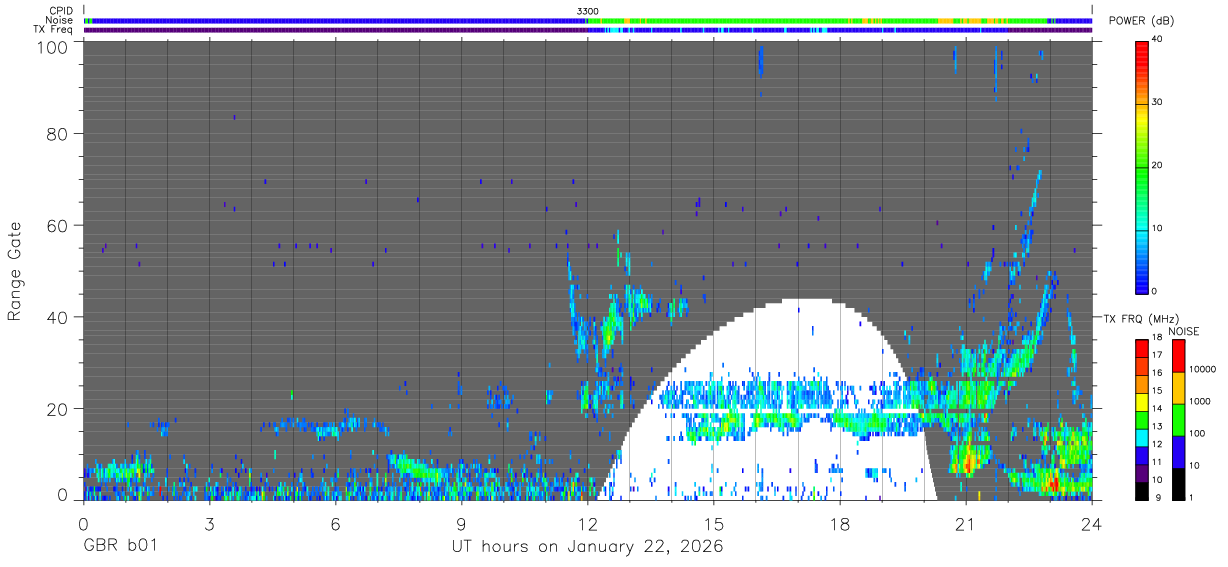Click the 'TX Freq' row label
Image resolution: width=1228 pixels, height=567 pixels.
tap(54, 29)
